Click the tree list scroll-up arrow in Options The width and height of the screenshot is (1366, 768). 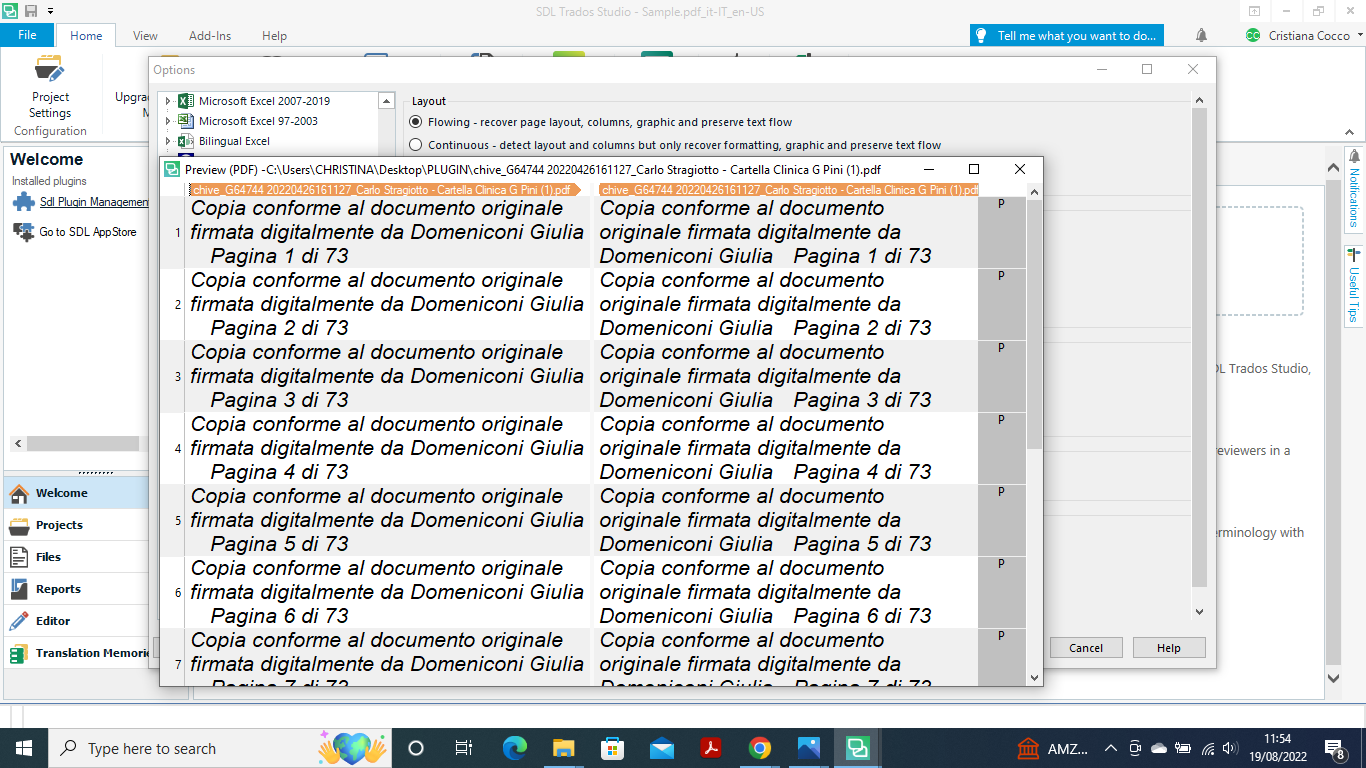coord(387,101)
